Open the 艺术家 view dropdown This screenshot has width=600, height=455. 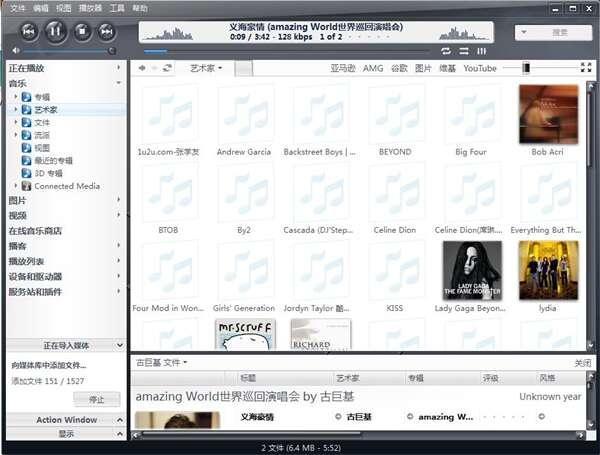pyautogui.click(x=206, y=68)
